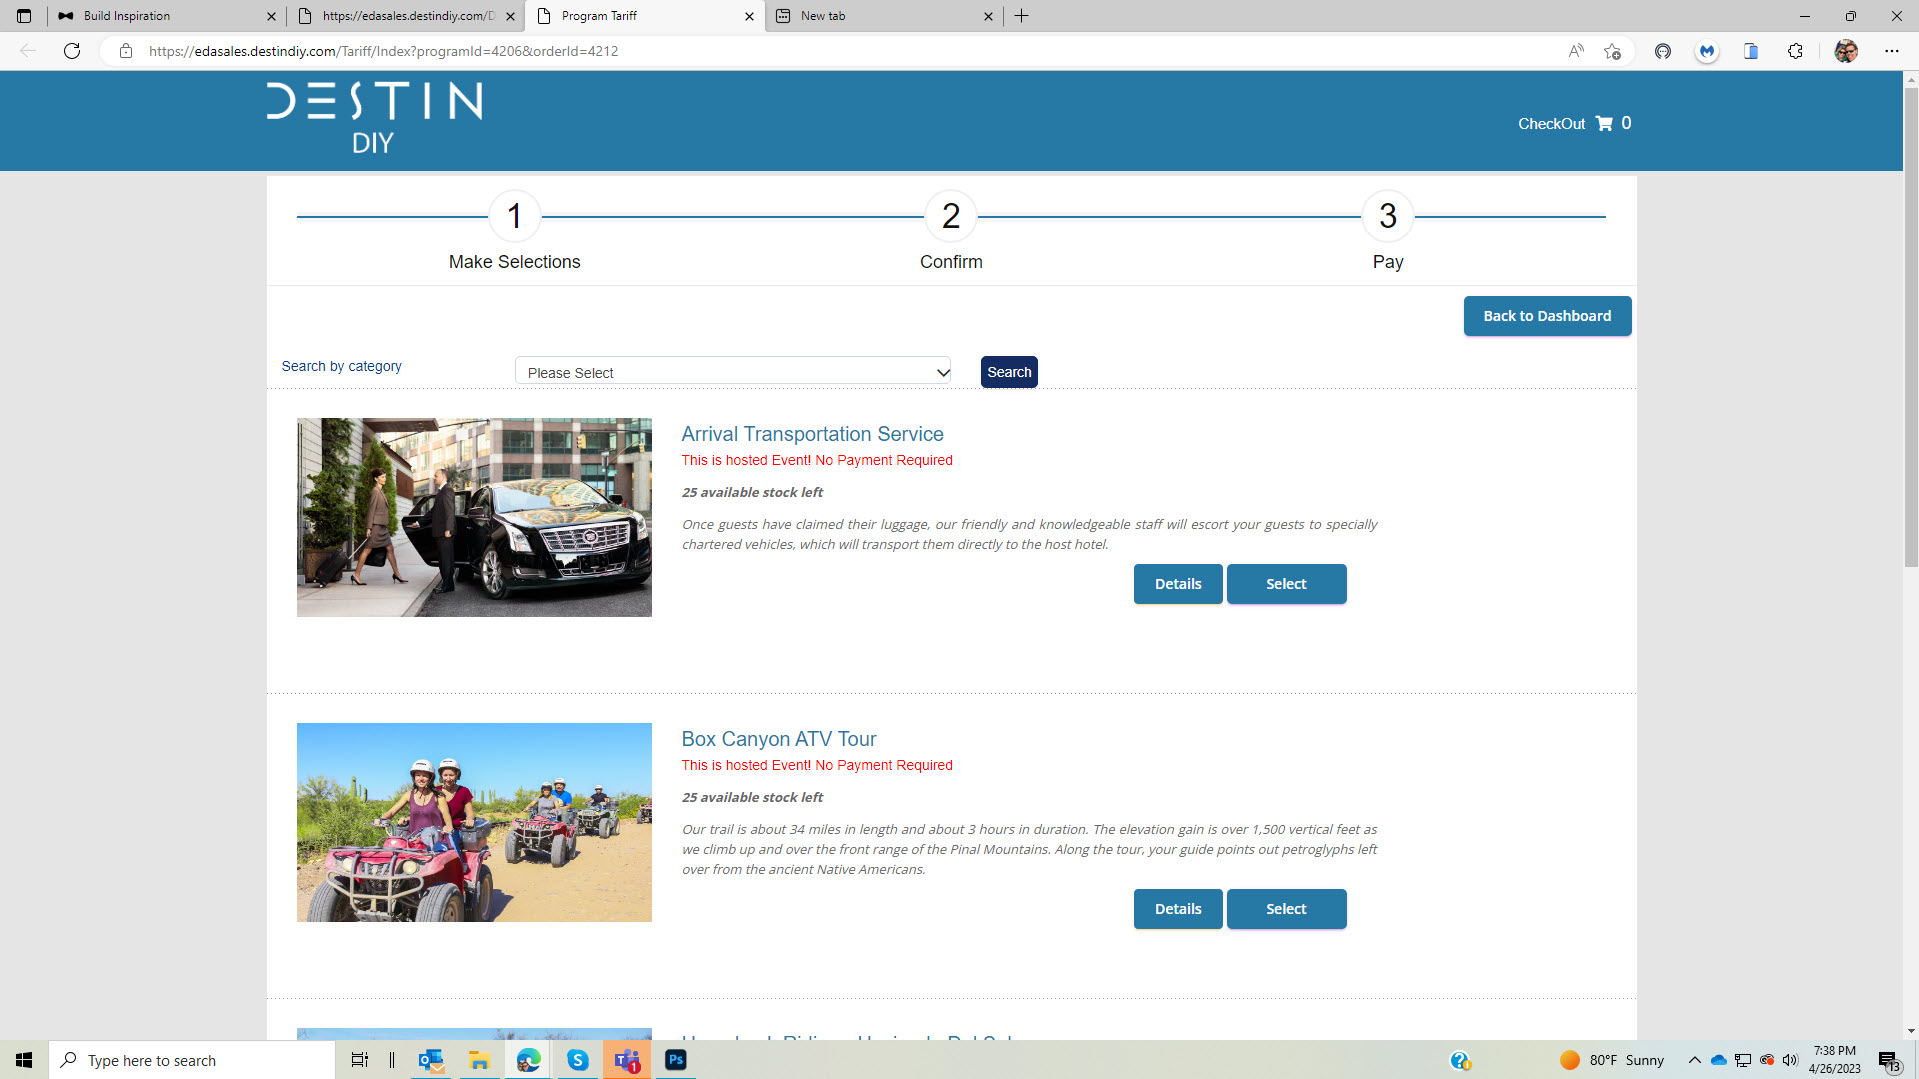
Task: Switch to the edasales.destindiy.com tab
Action: coord(408,16)
